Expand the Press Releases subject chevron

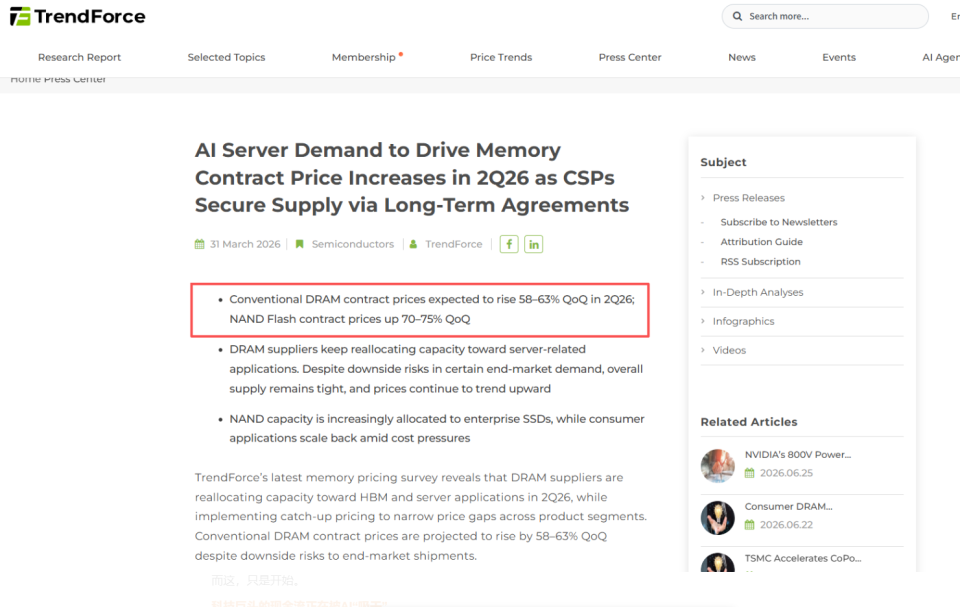coord(703,197)
